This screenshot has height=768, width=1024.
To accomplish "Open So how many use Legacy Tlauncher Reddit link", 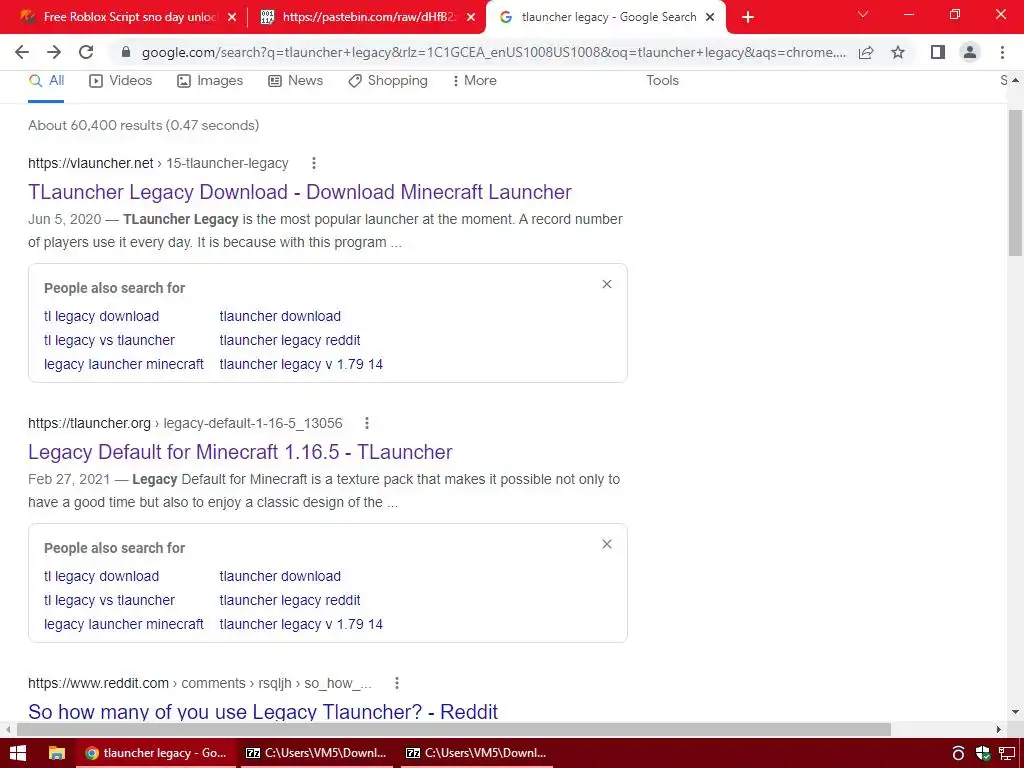I will coord(263,711).
